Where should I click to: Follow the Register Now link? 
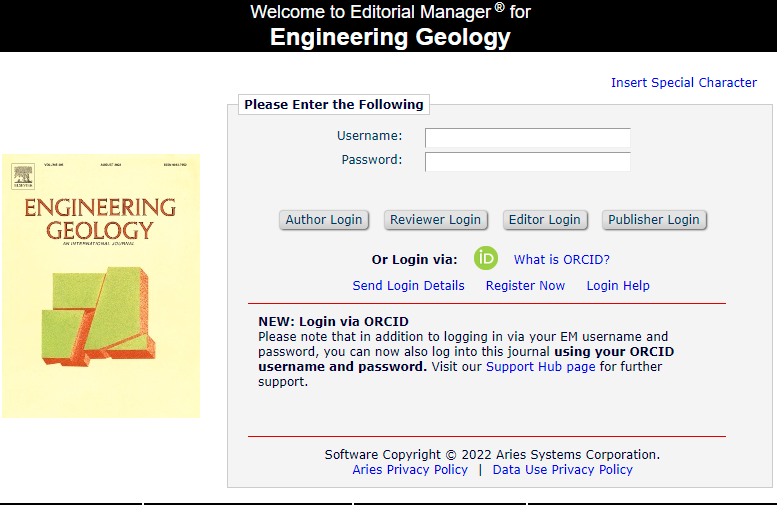525,286
